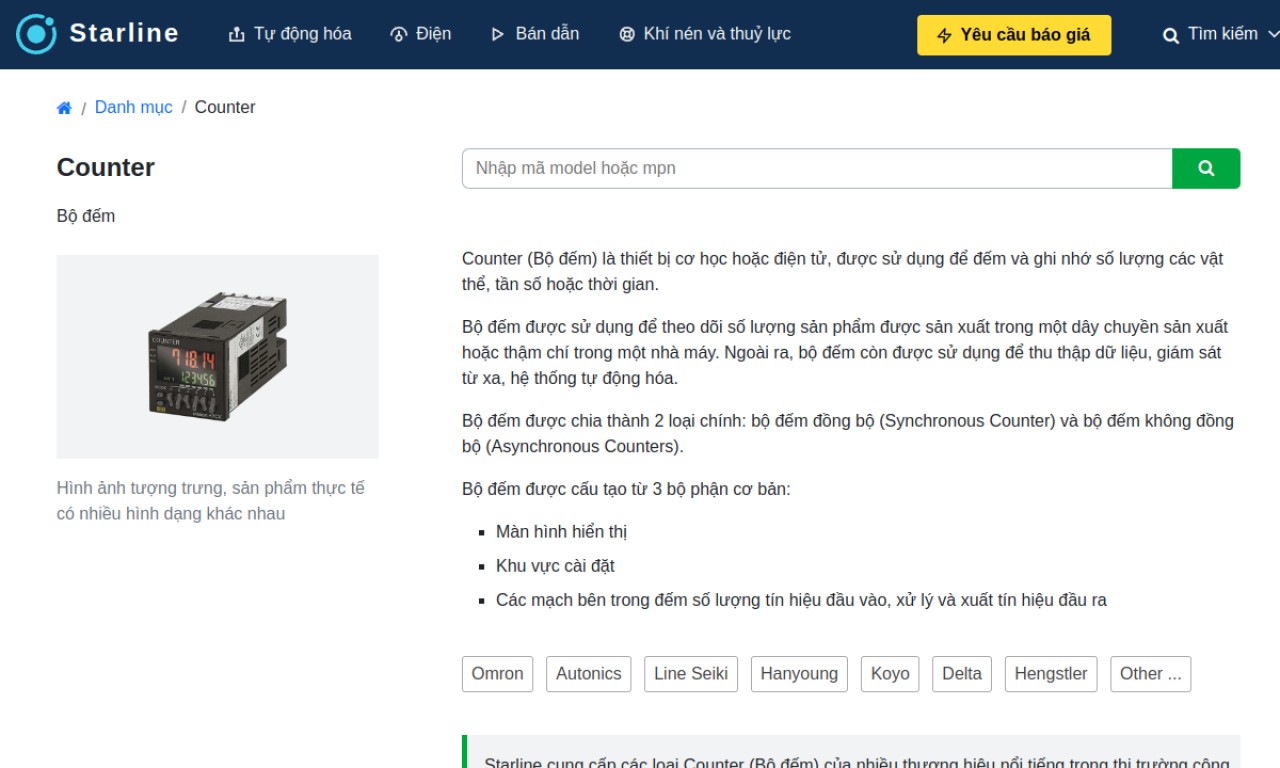
Task: Click the magnifier icon next to Tìm kiếm
Action: (1171, 36)
